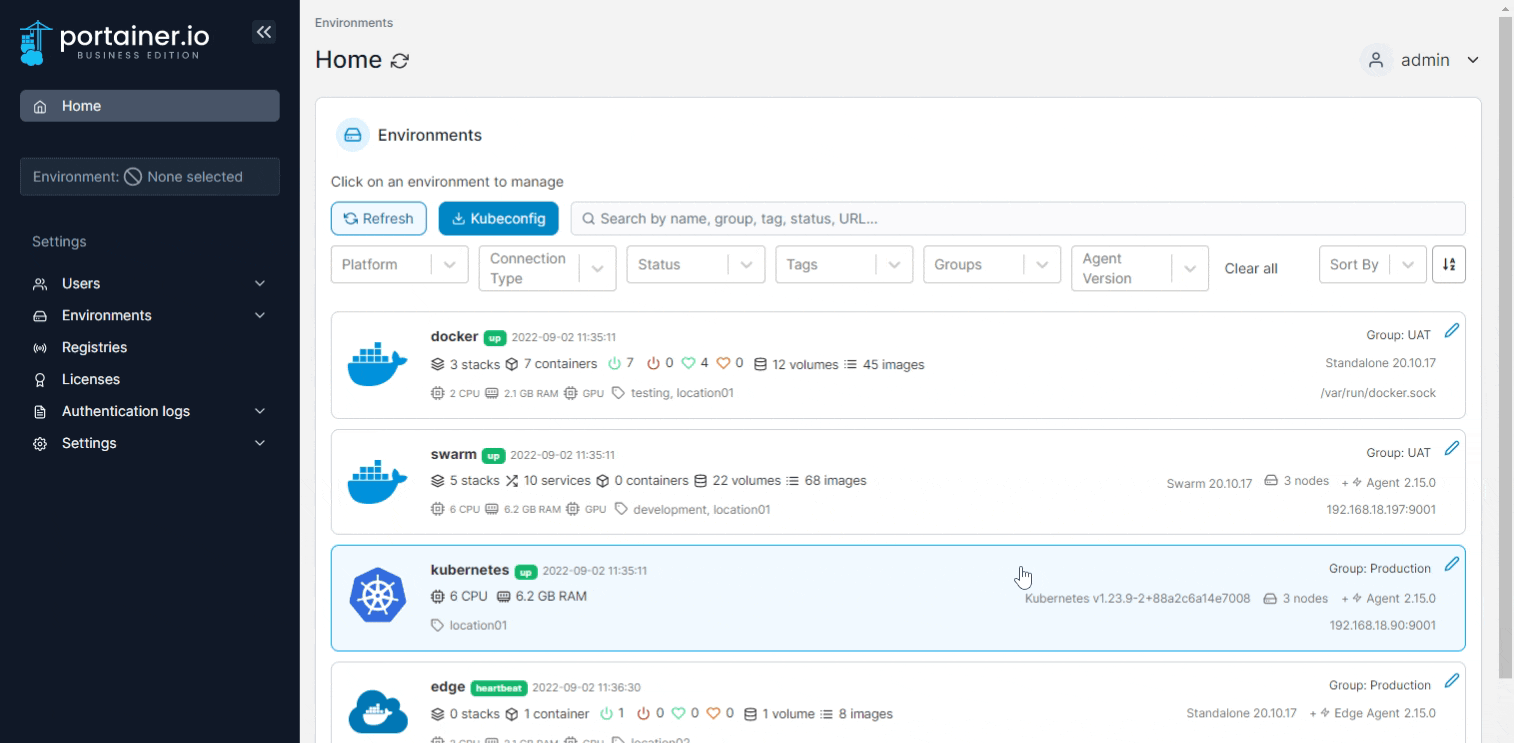
Task: Click the Environments breadcrumb
Action: [x=354, y=23]
